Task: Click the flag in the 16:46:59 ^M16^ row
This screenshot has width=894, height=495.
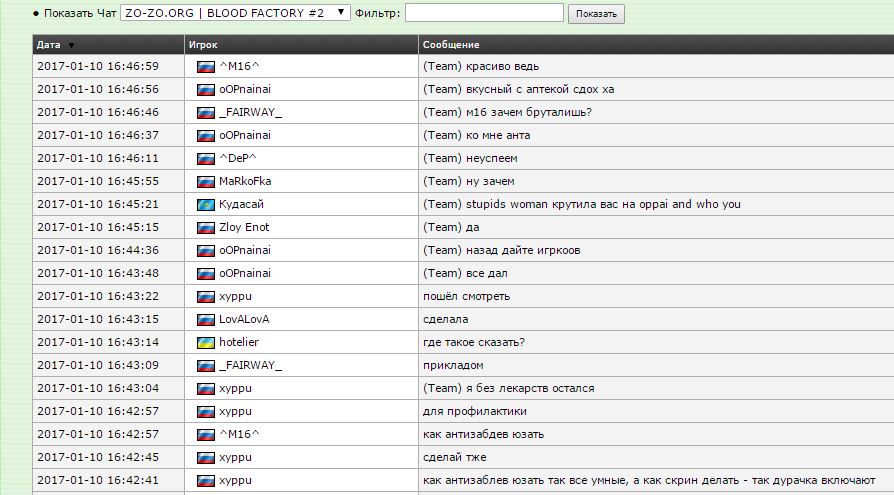Action: (x=206, y=66)
